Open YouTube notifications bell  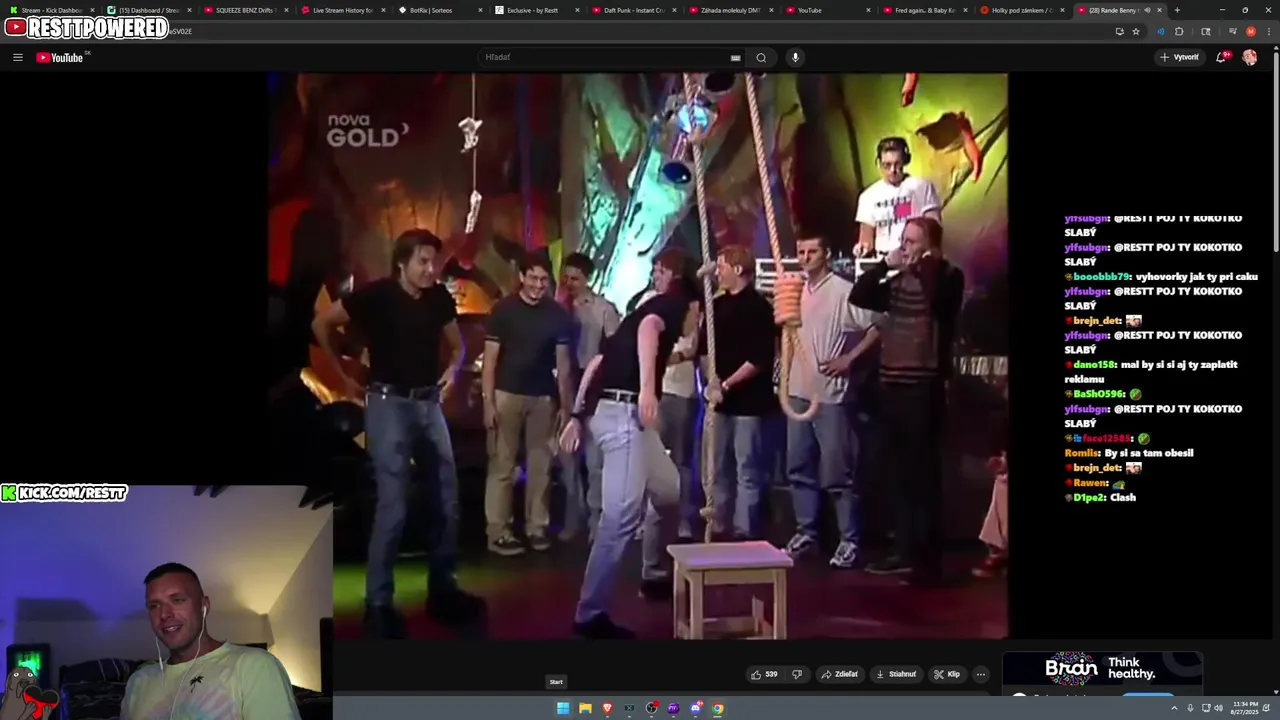[1221, 57]
